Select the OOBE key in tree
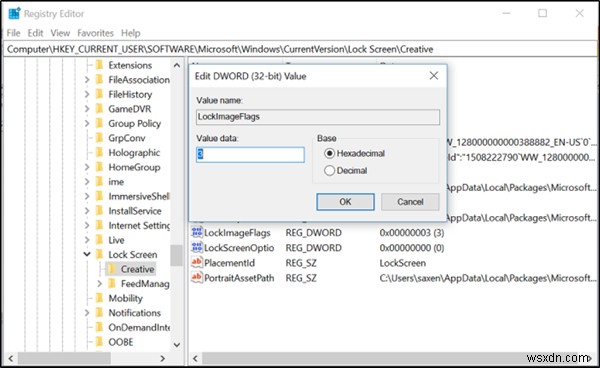This screenshot has height=368, width=600. tap(121, 342)
